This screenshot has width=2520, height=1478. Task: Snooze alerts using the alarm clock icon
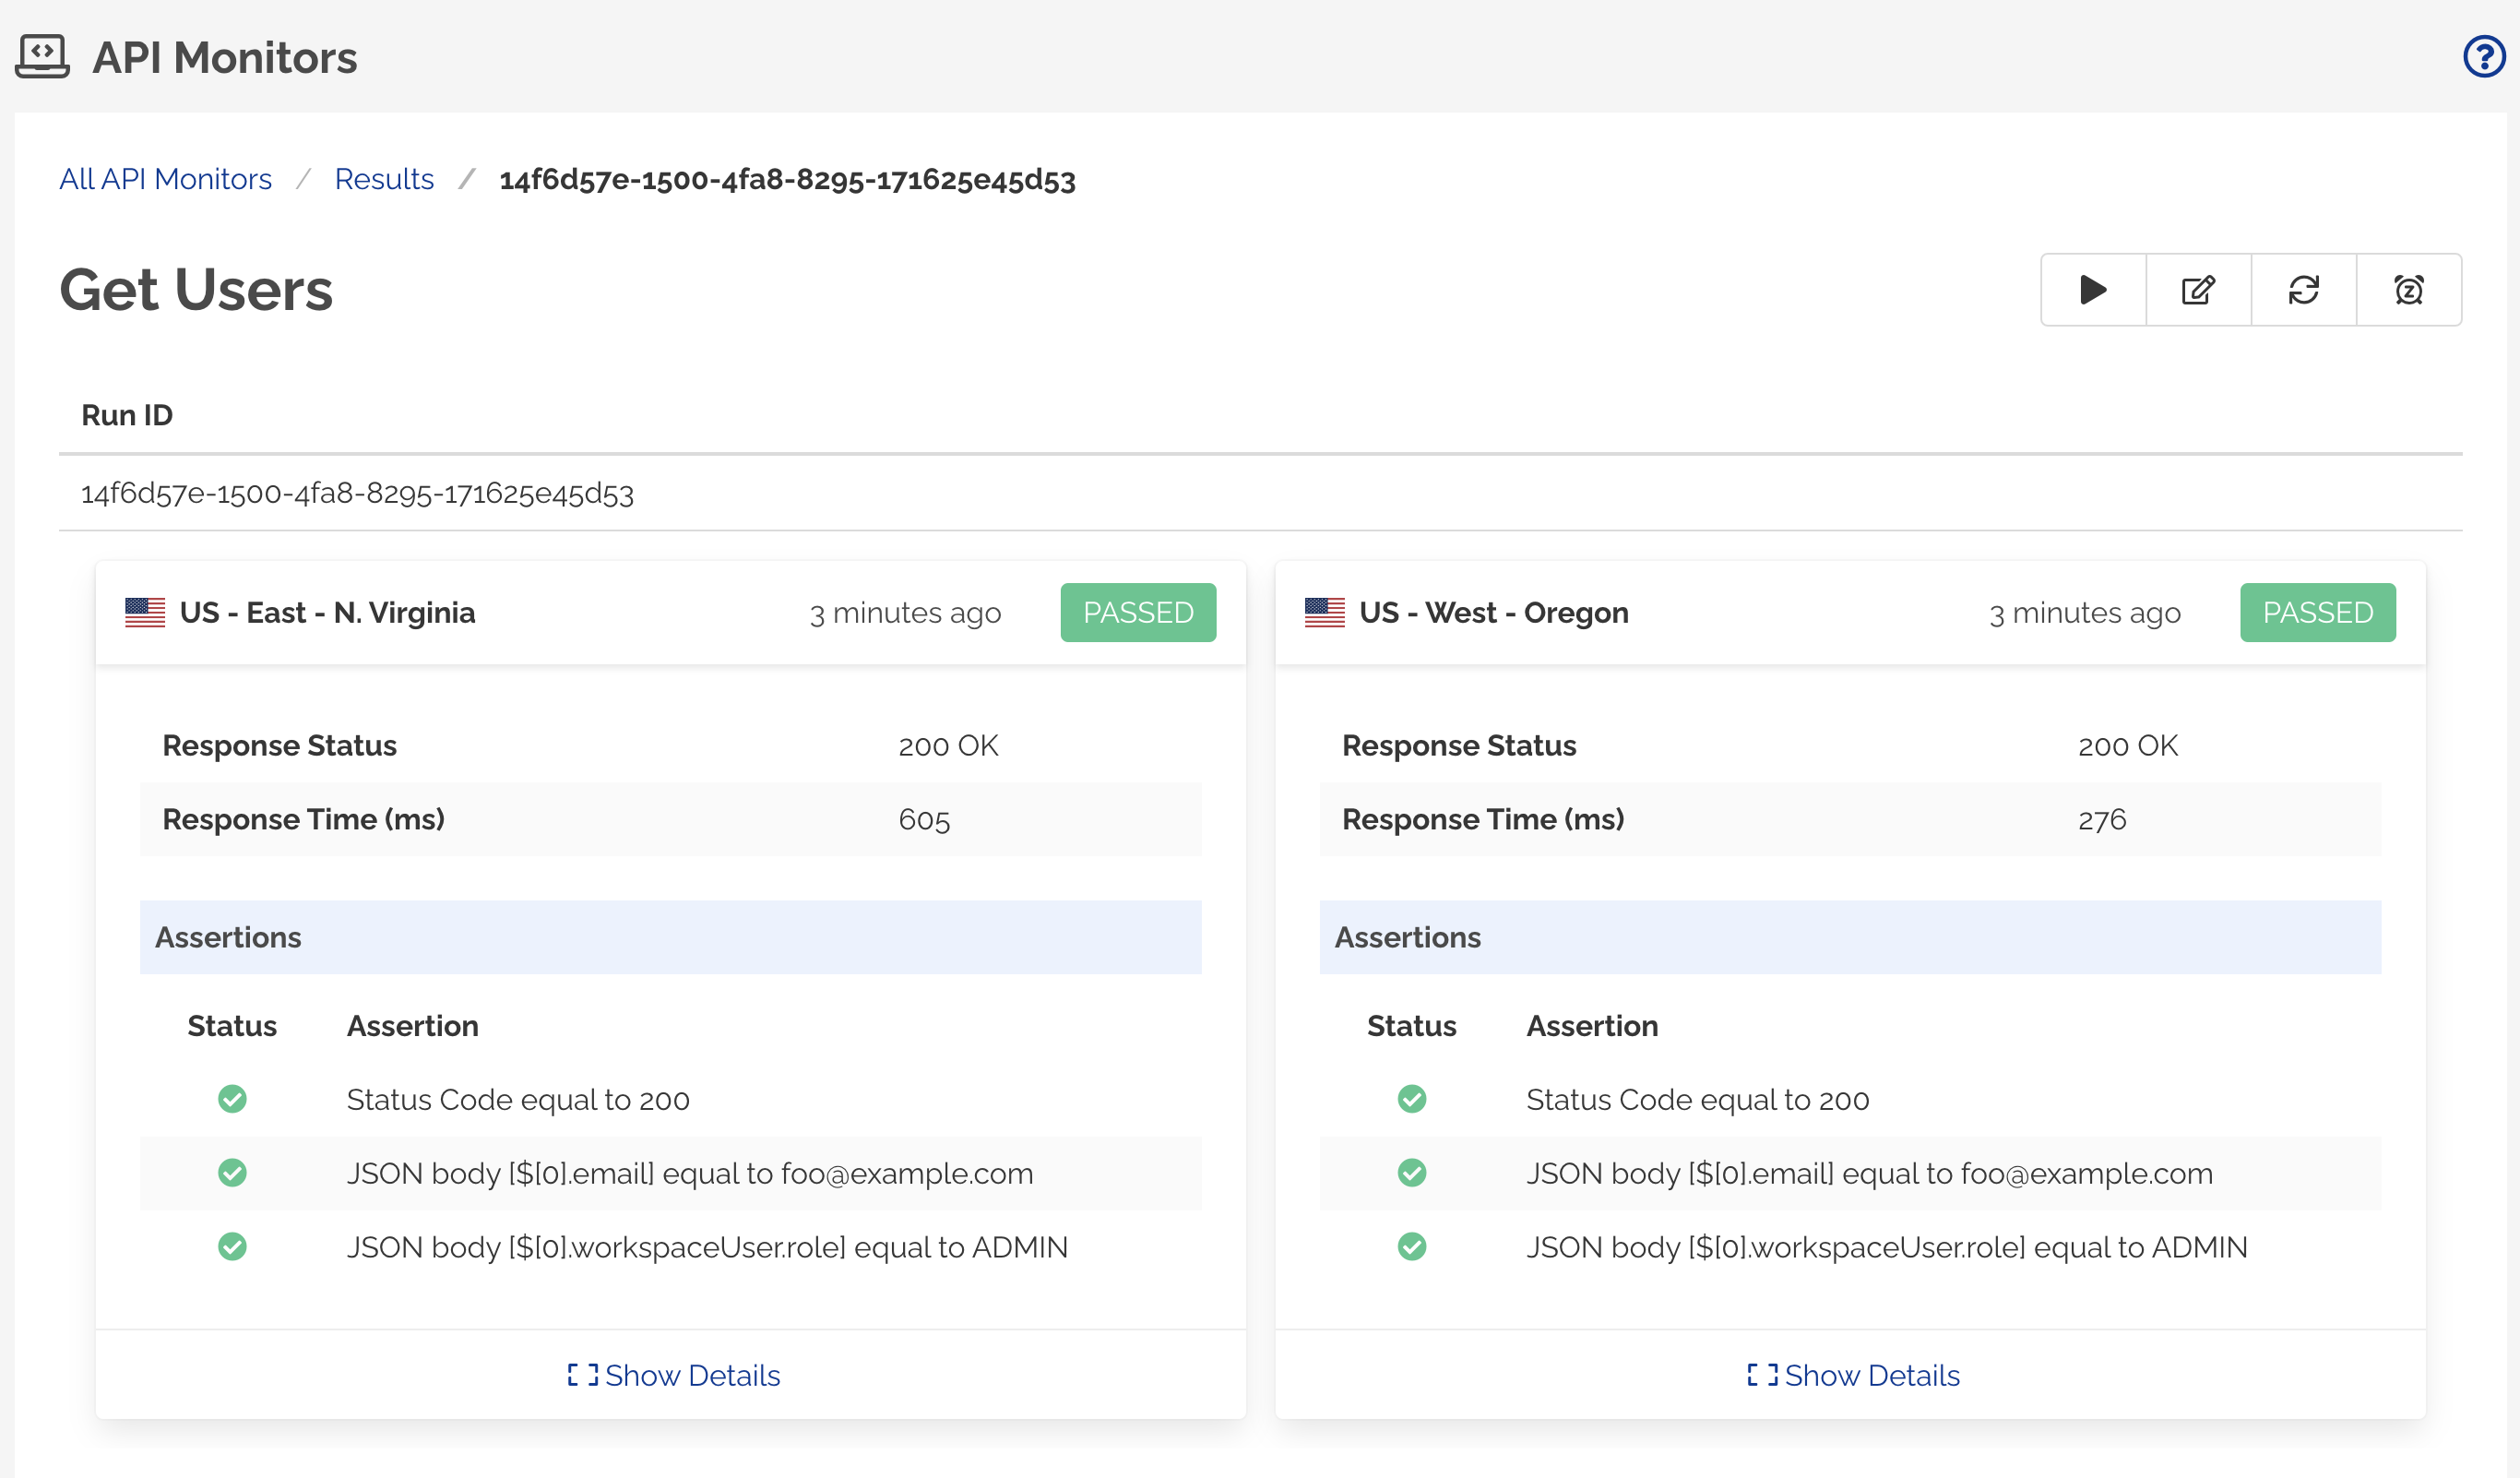pyautogui.click(x=2410, y=290)
